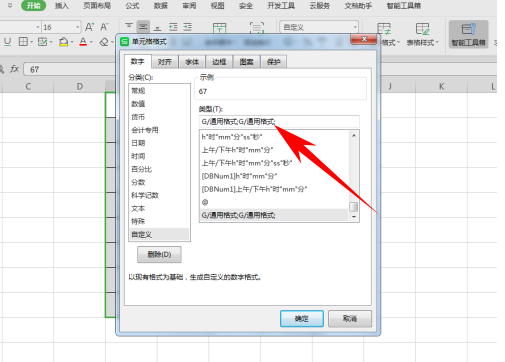
Task: Open the cell borders icon
Action: coord(23,42)
